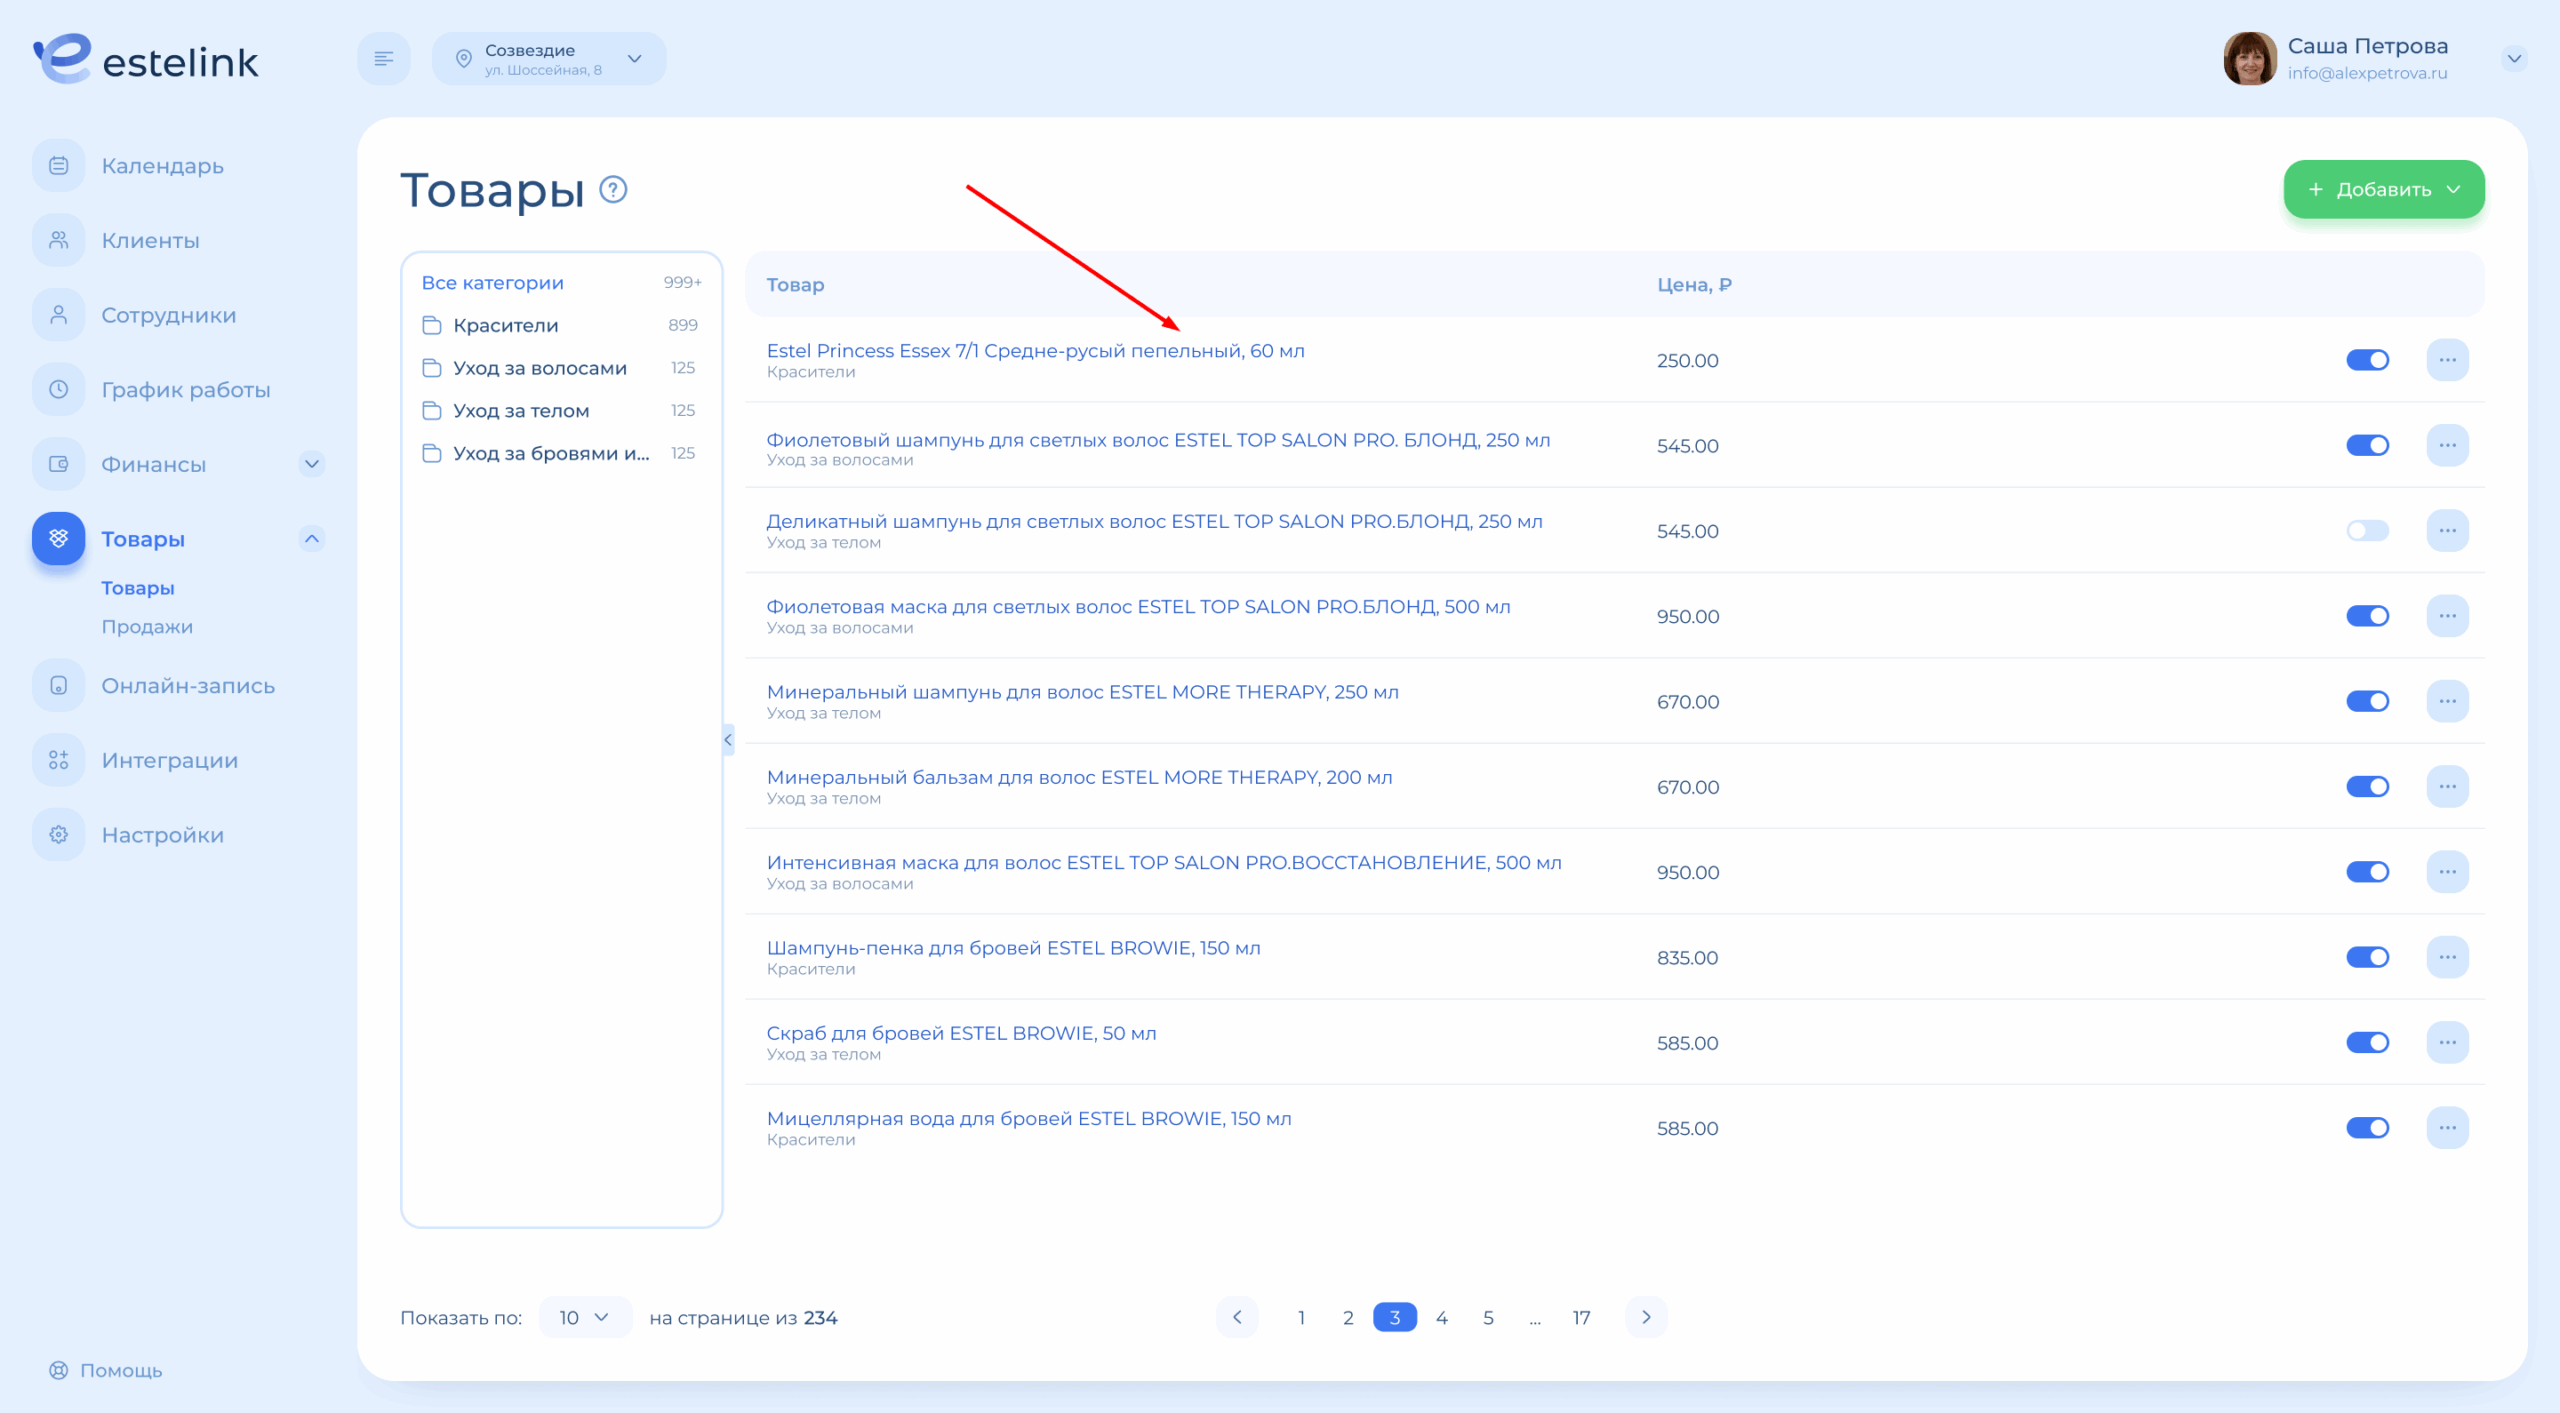Expand the user account chevron menu
The width and height of the screenshot is (2560, 1413).
click(x=2514, y=58)
